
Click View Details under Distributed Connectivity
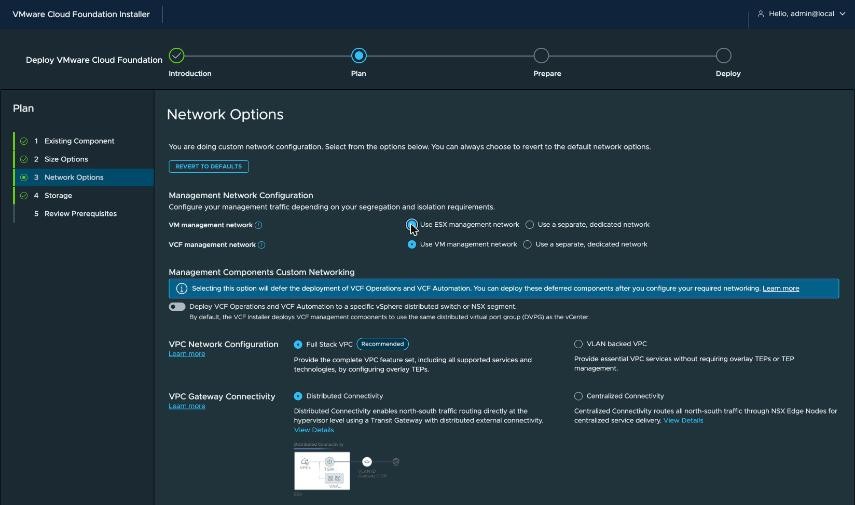click(x=314, y=430)
